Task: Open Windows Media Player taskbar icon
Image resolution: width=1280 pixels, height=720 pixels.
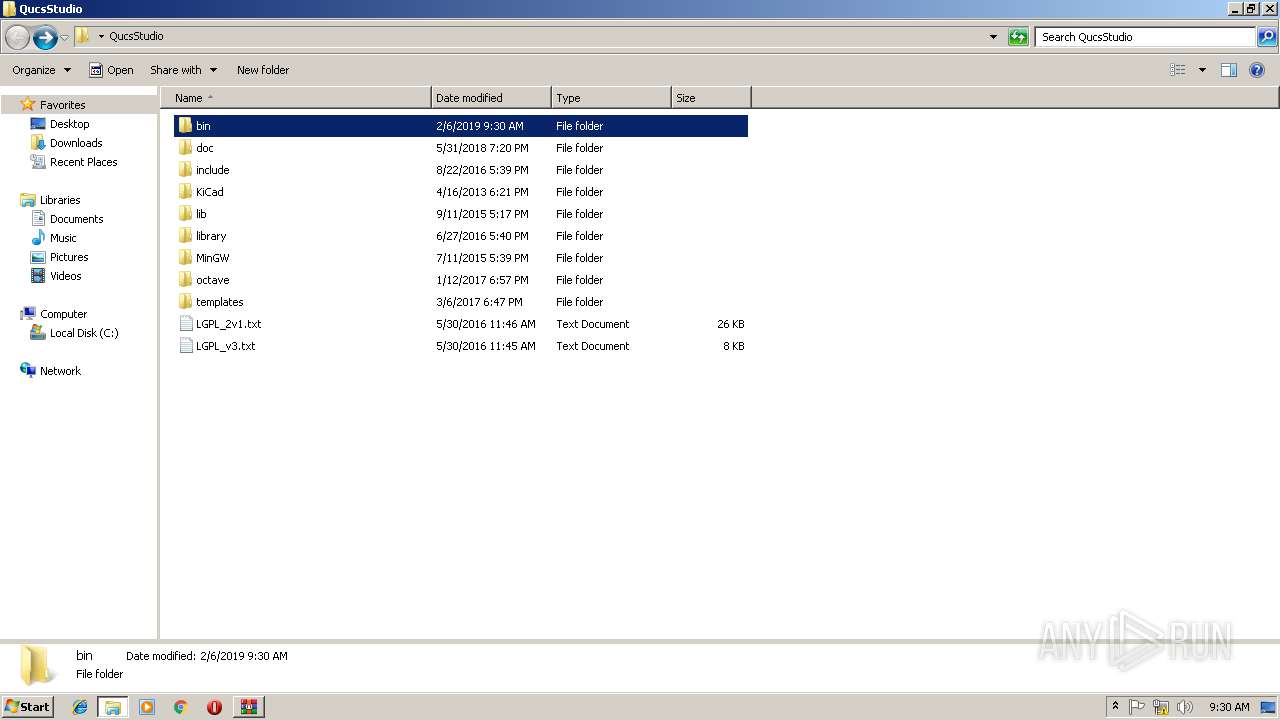Action: point(147,707)
